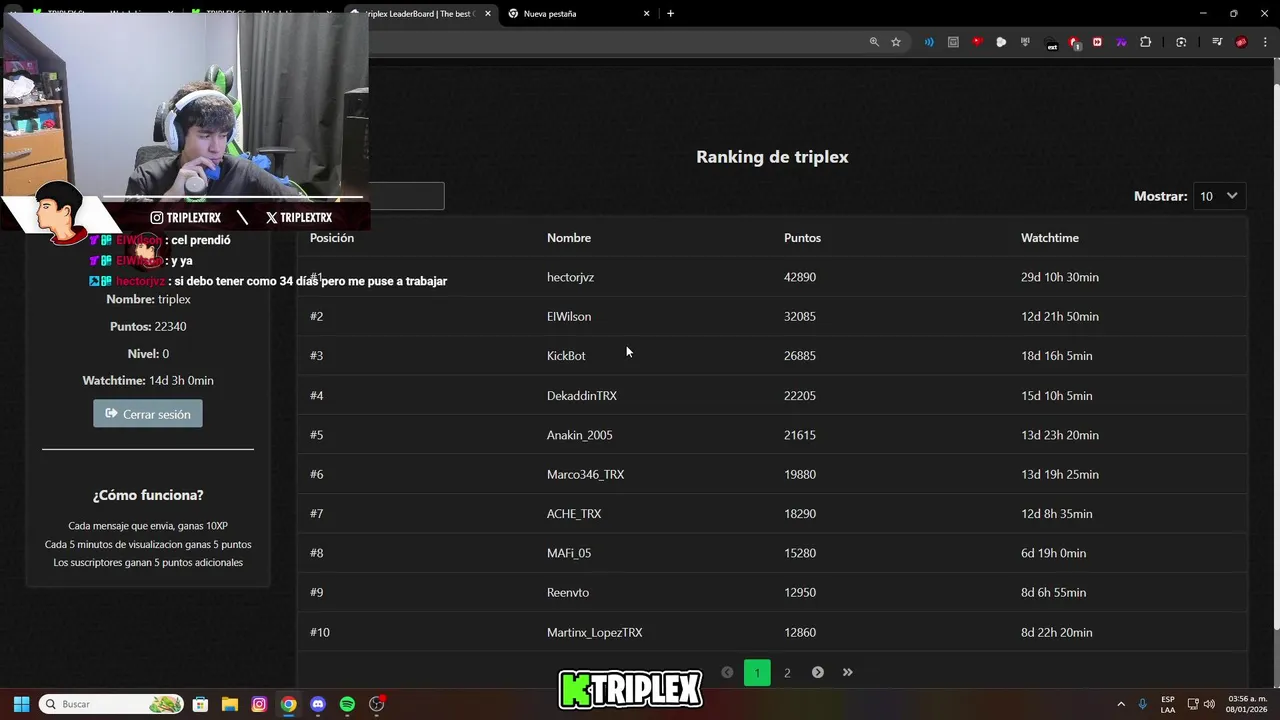1280x720 pixels.
Task: Open the network status tray icon
Action: 1192,704
